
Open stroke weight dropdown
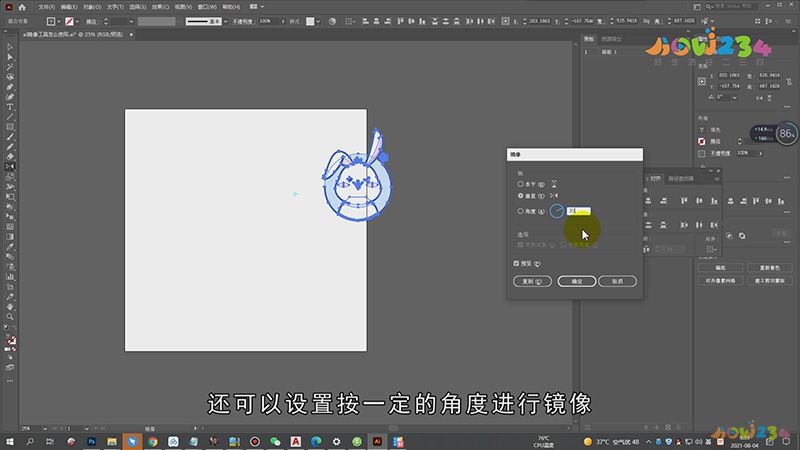[x=131, y=21]
